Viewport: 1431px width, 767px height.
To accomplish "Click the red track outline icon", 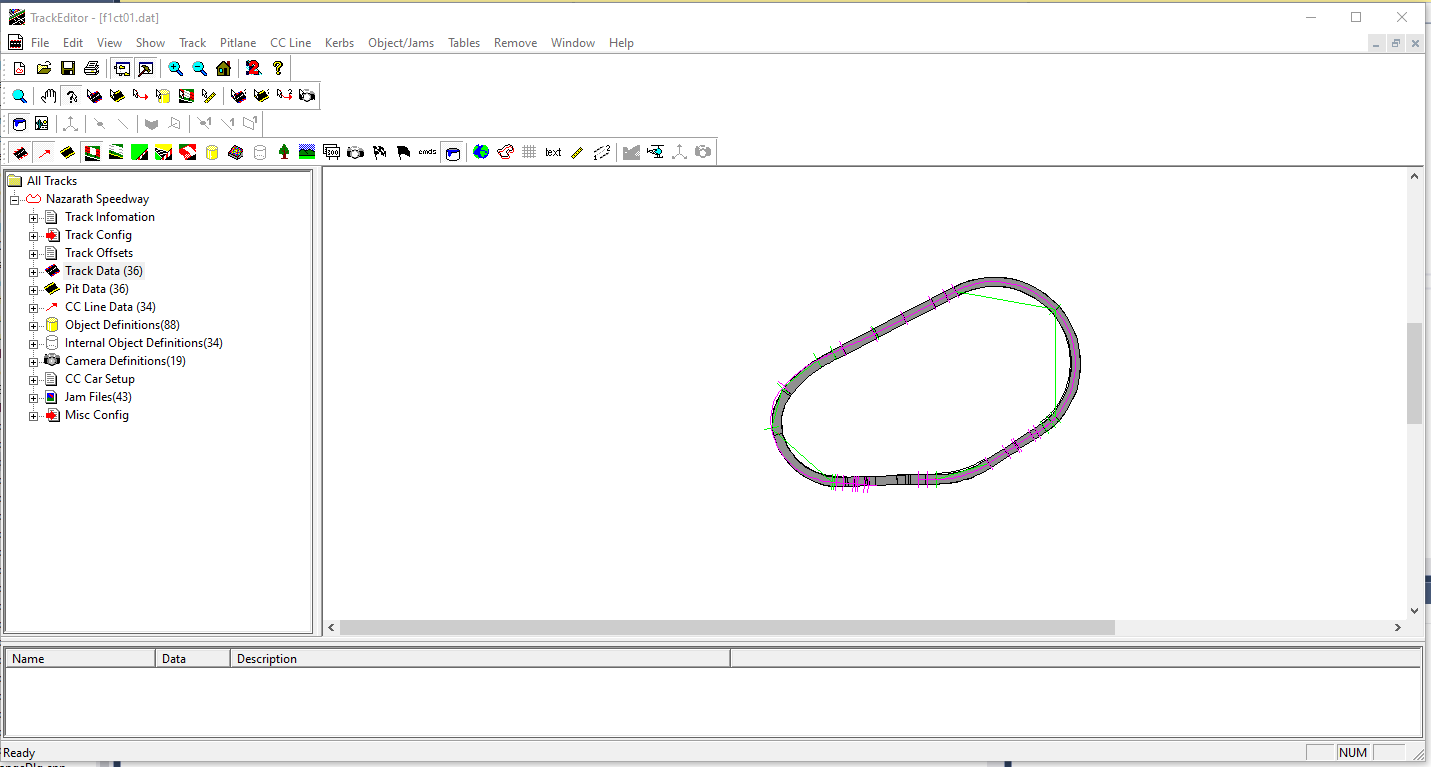I will click(x=505, y=152).
